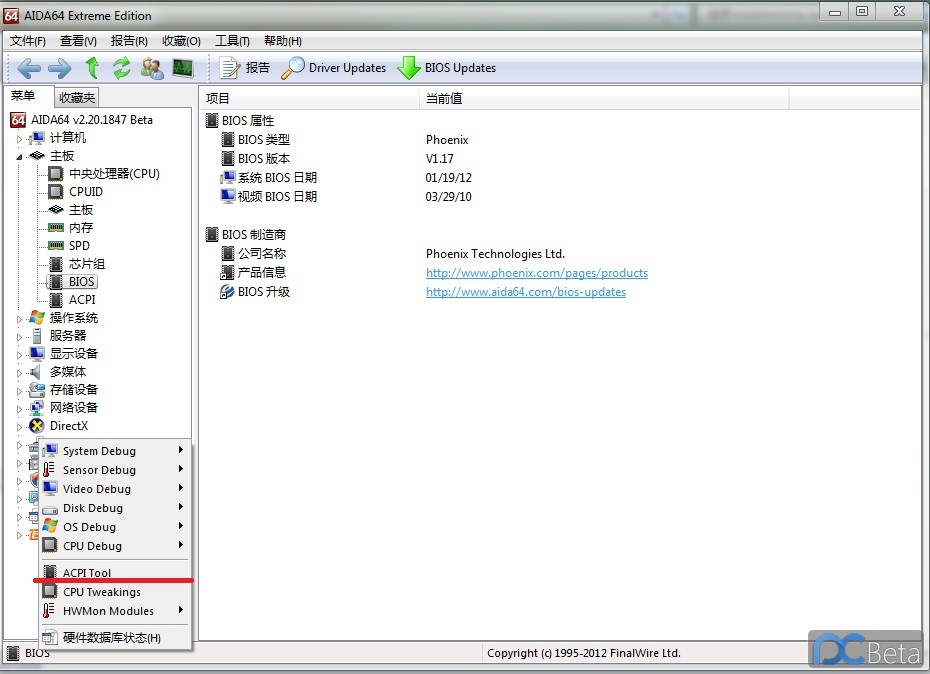This screenshot has width=930, height=674.
Task: Open the 报告 report wizard
Action: click(244, 68)
